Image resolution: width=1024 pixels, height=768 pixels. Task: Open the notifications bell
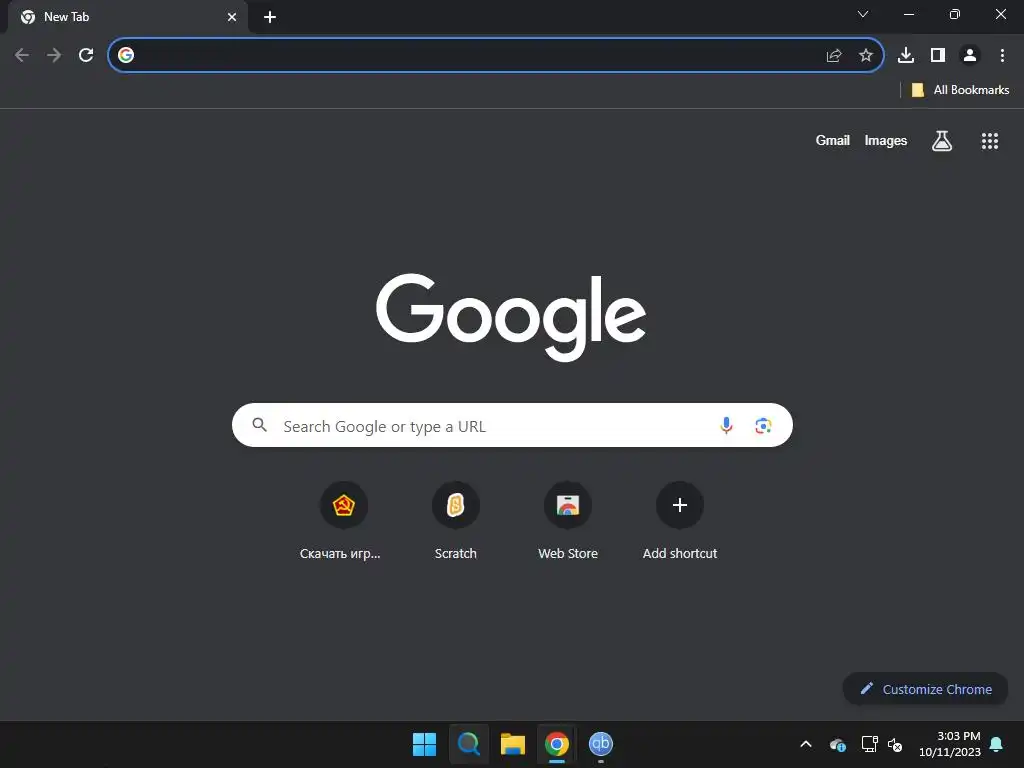point(997,744)
